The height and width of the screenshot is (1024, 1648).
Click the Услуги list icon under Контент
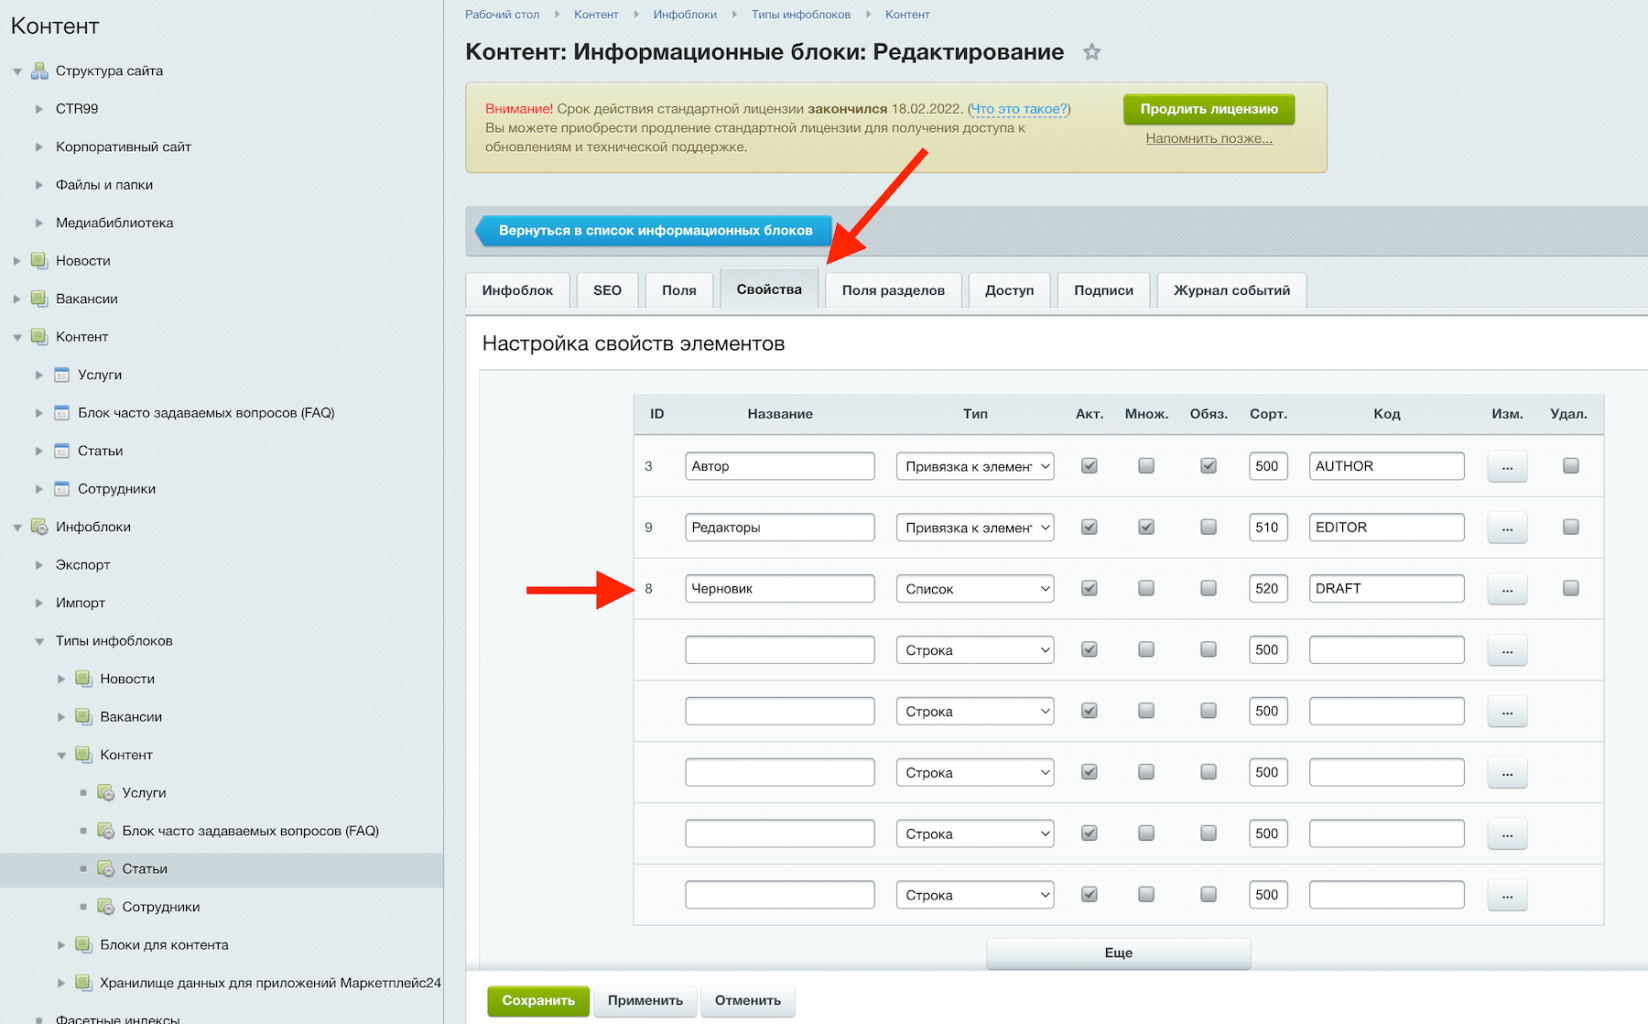pos(62,375)
